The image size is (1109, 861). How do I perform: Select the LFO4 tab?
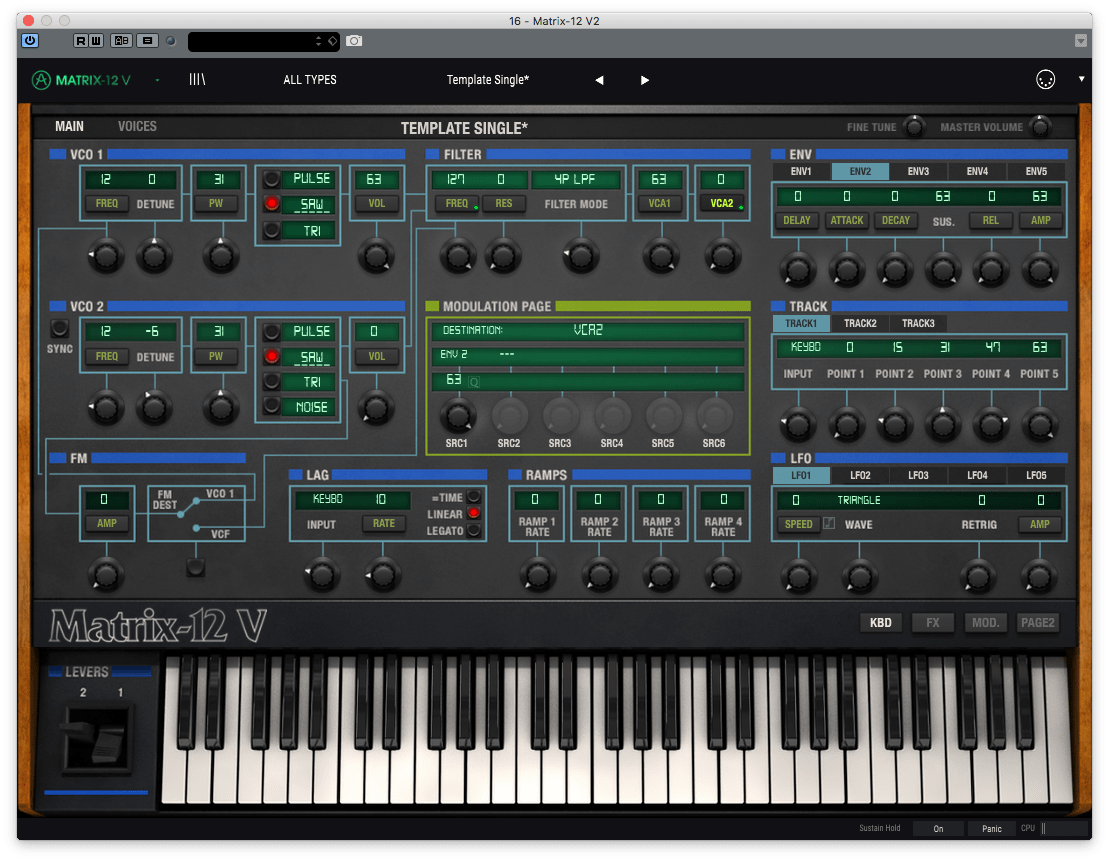[977, 475]
